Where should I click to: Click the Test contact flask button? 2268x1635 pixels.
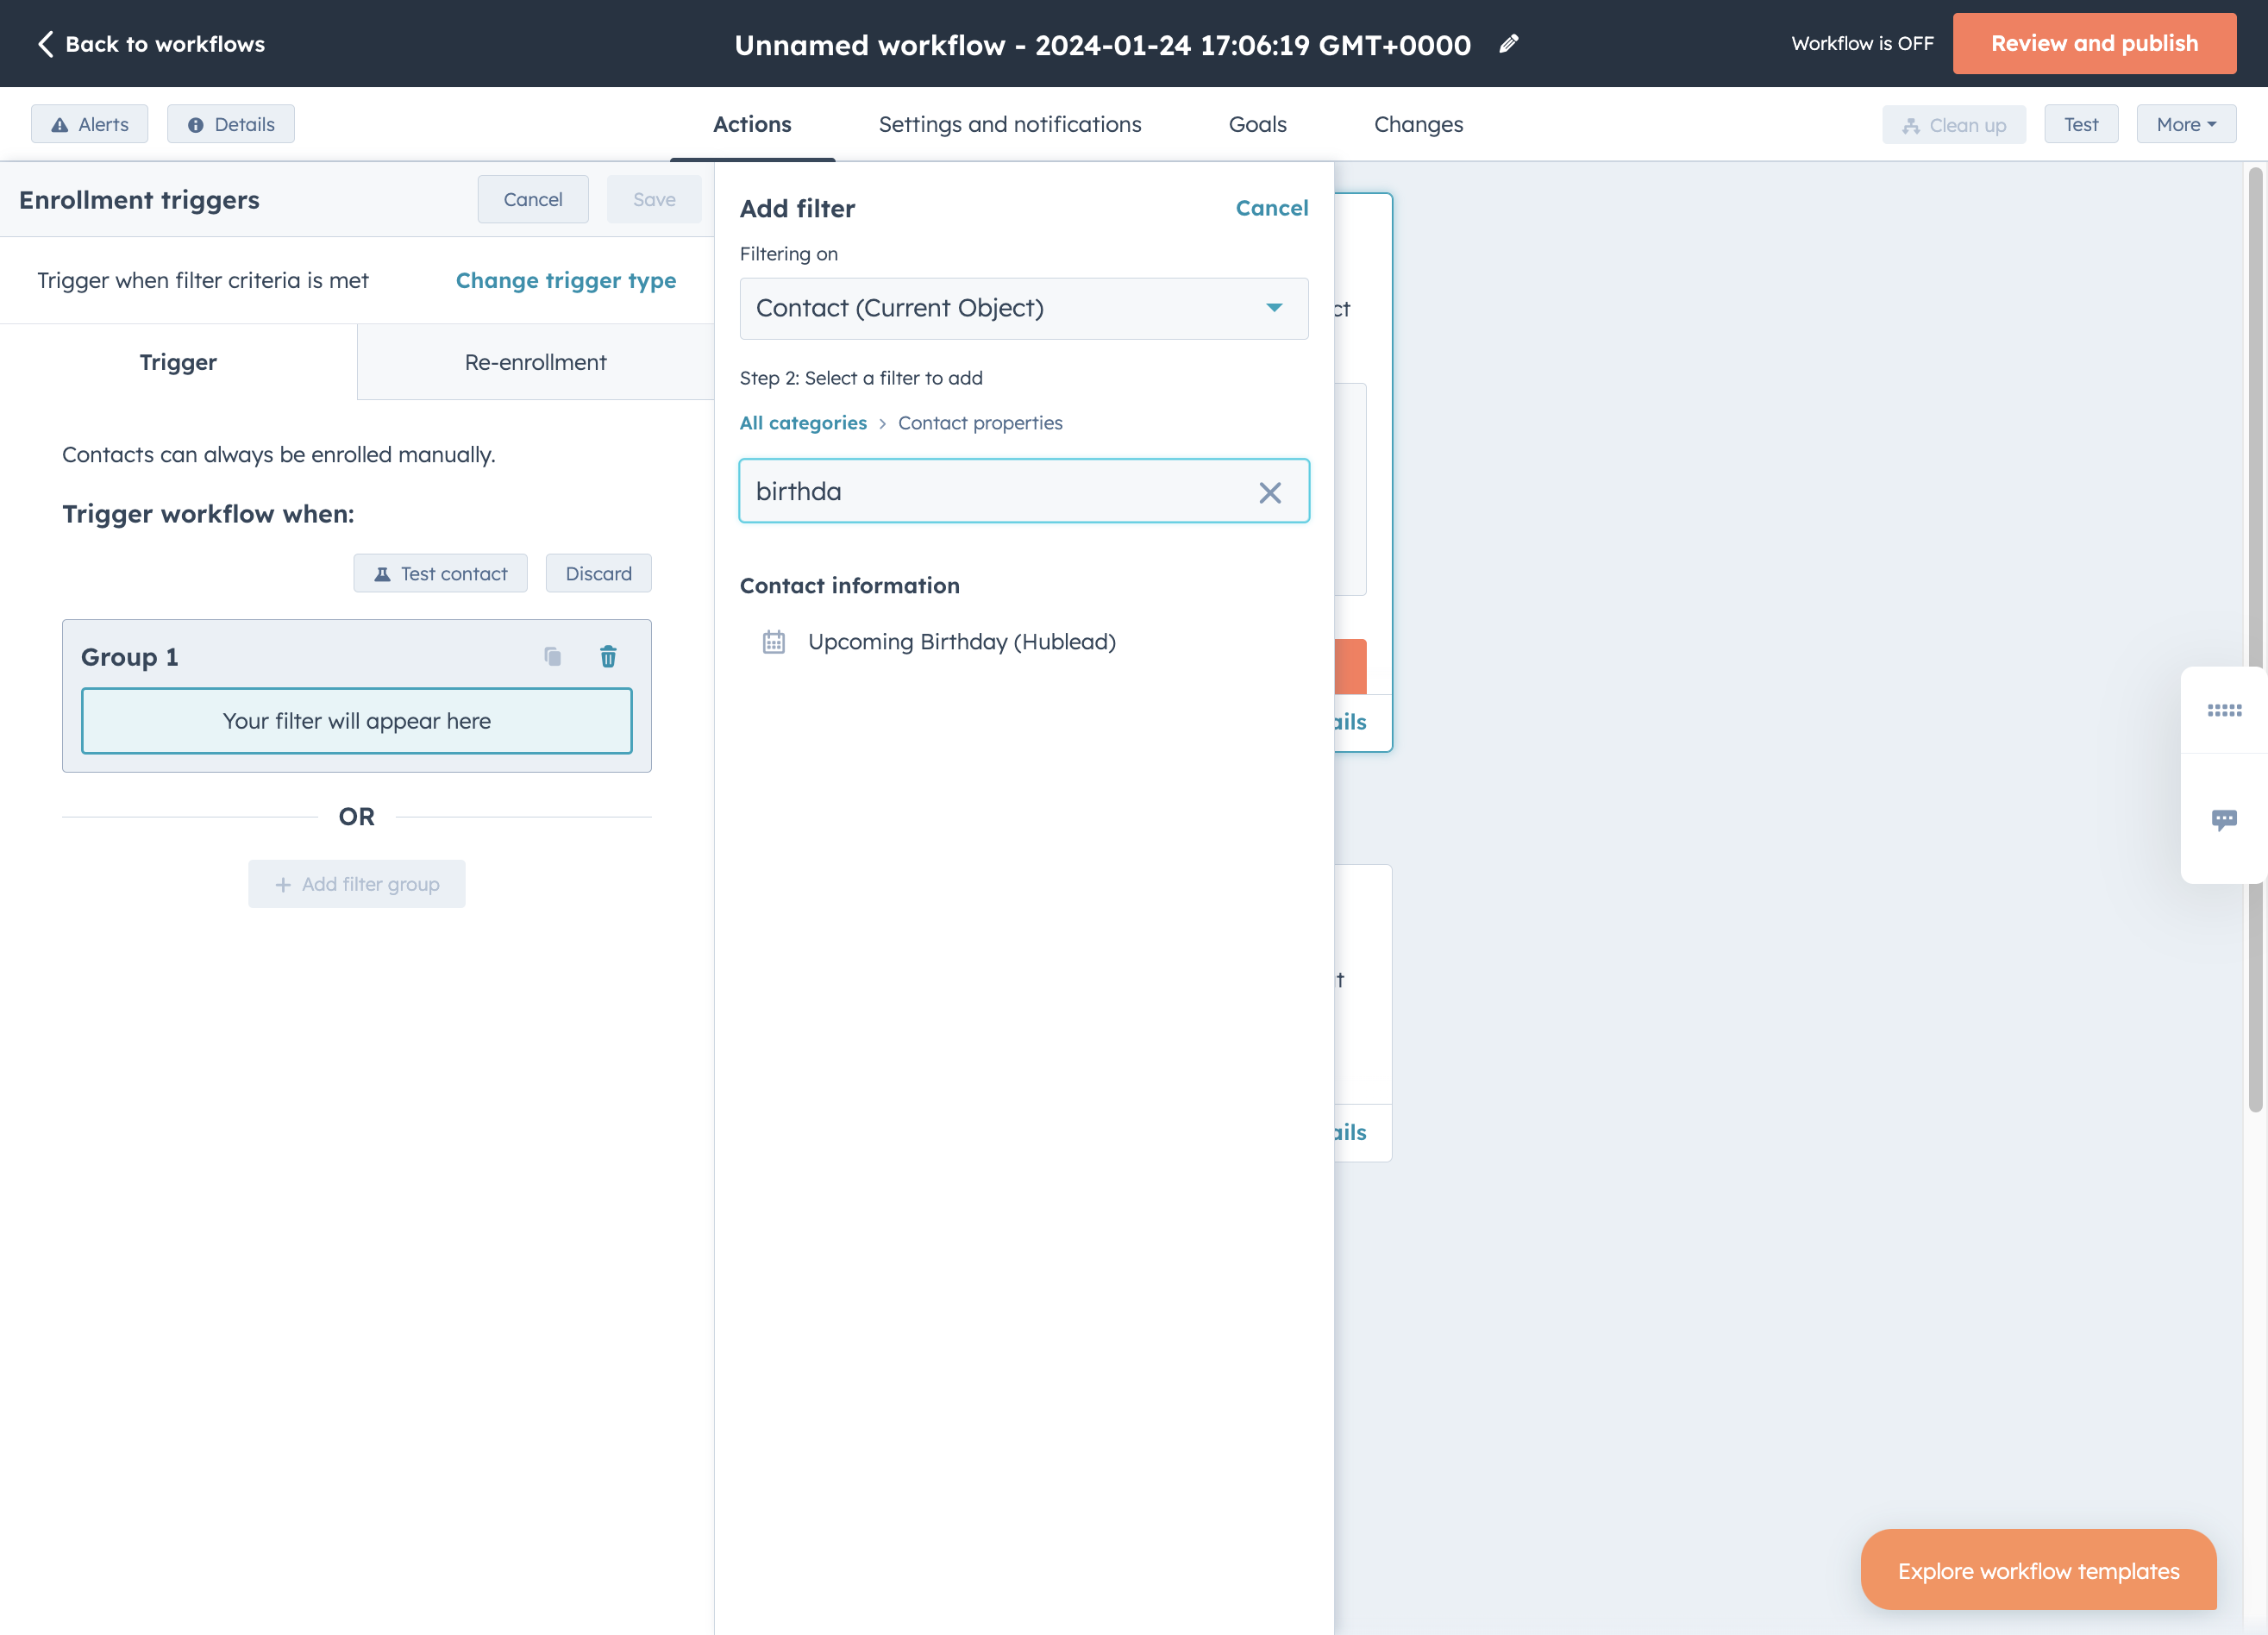(x=440, y=574)
